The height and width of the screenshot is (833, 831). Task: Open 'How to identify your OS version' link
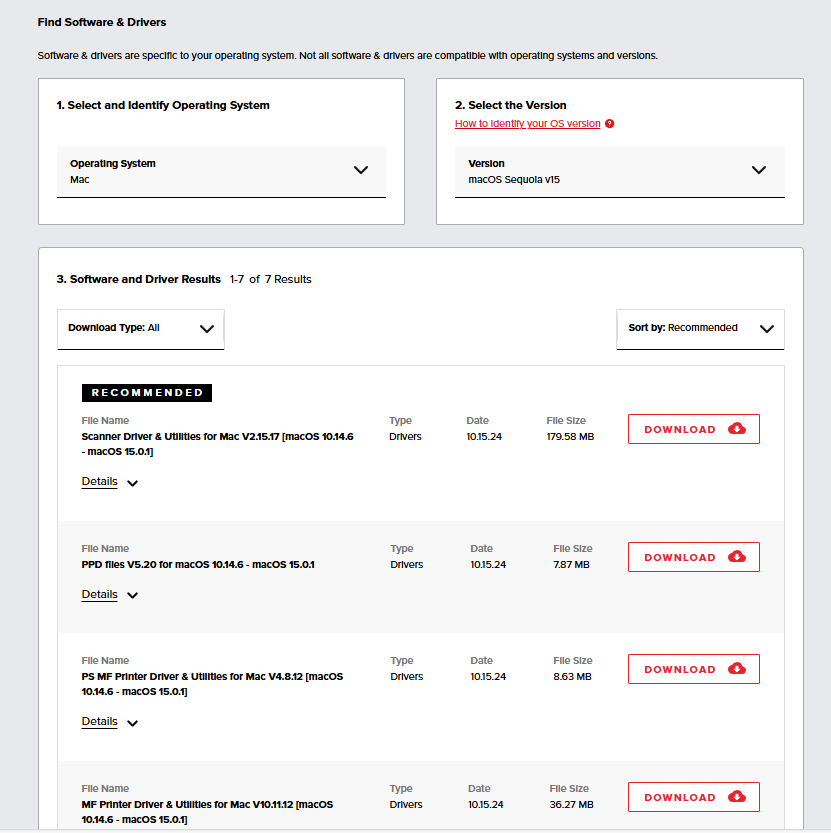tap(527, 124)
